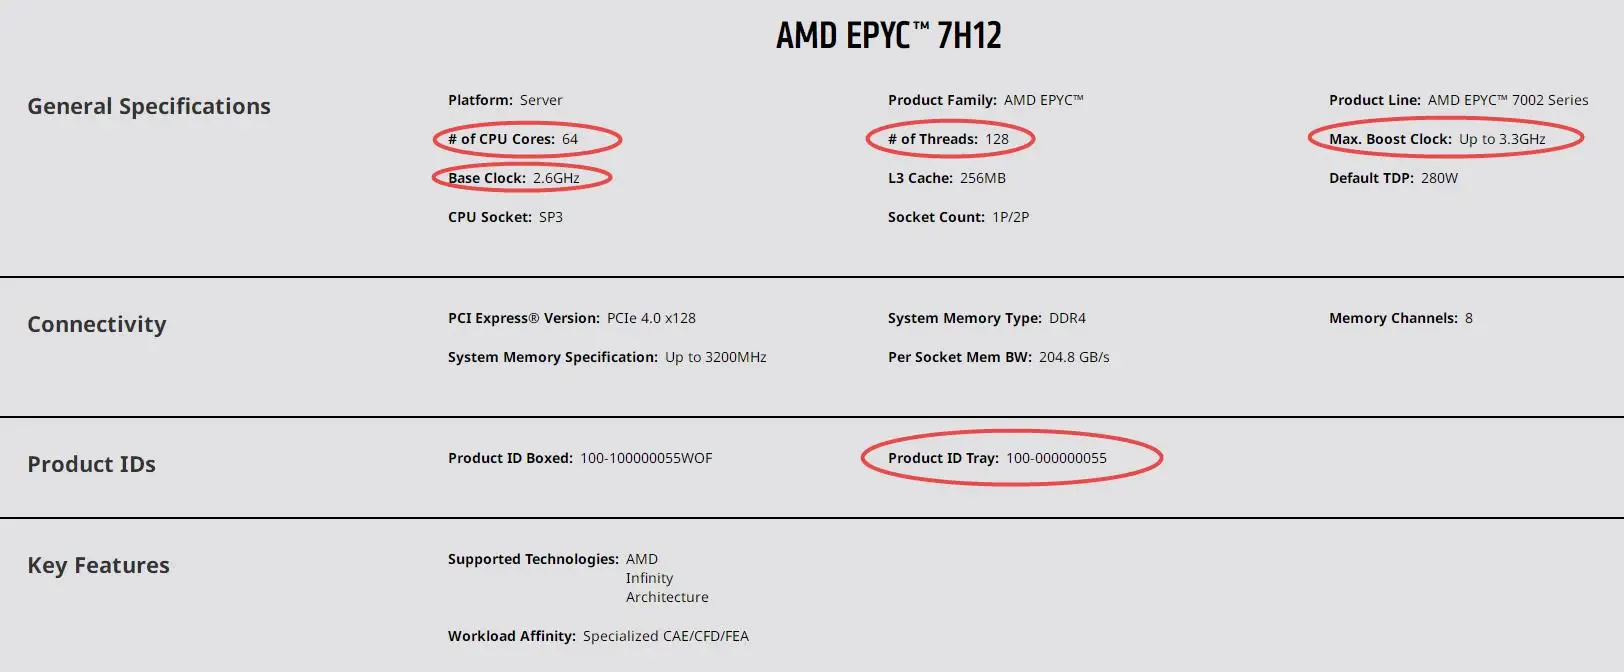This screenshot has height=672, width=1624.
Task: Click the Default TDP 280W entry
Action: [x=1393, y=178]
